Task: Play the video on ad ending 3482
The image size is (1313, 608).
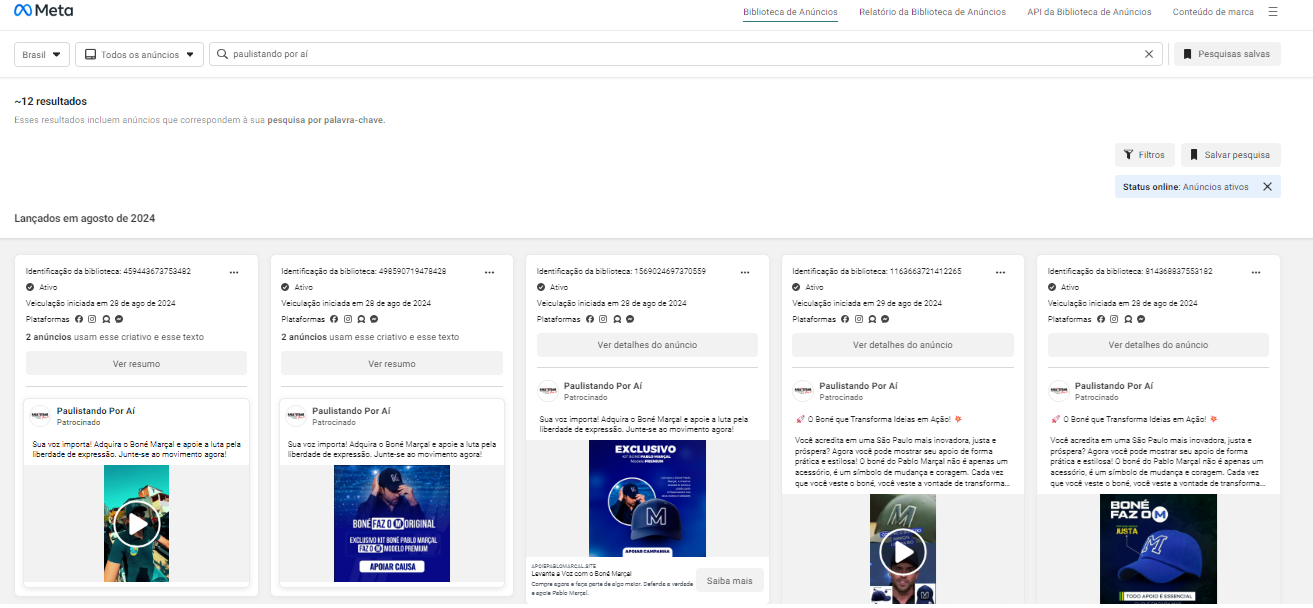Action: 137,523
